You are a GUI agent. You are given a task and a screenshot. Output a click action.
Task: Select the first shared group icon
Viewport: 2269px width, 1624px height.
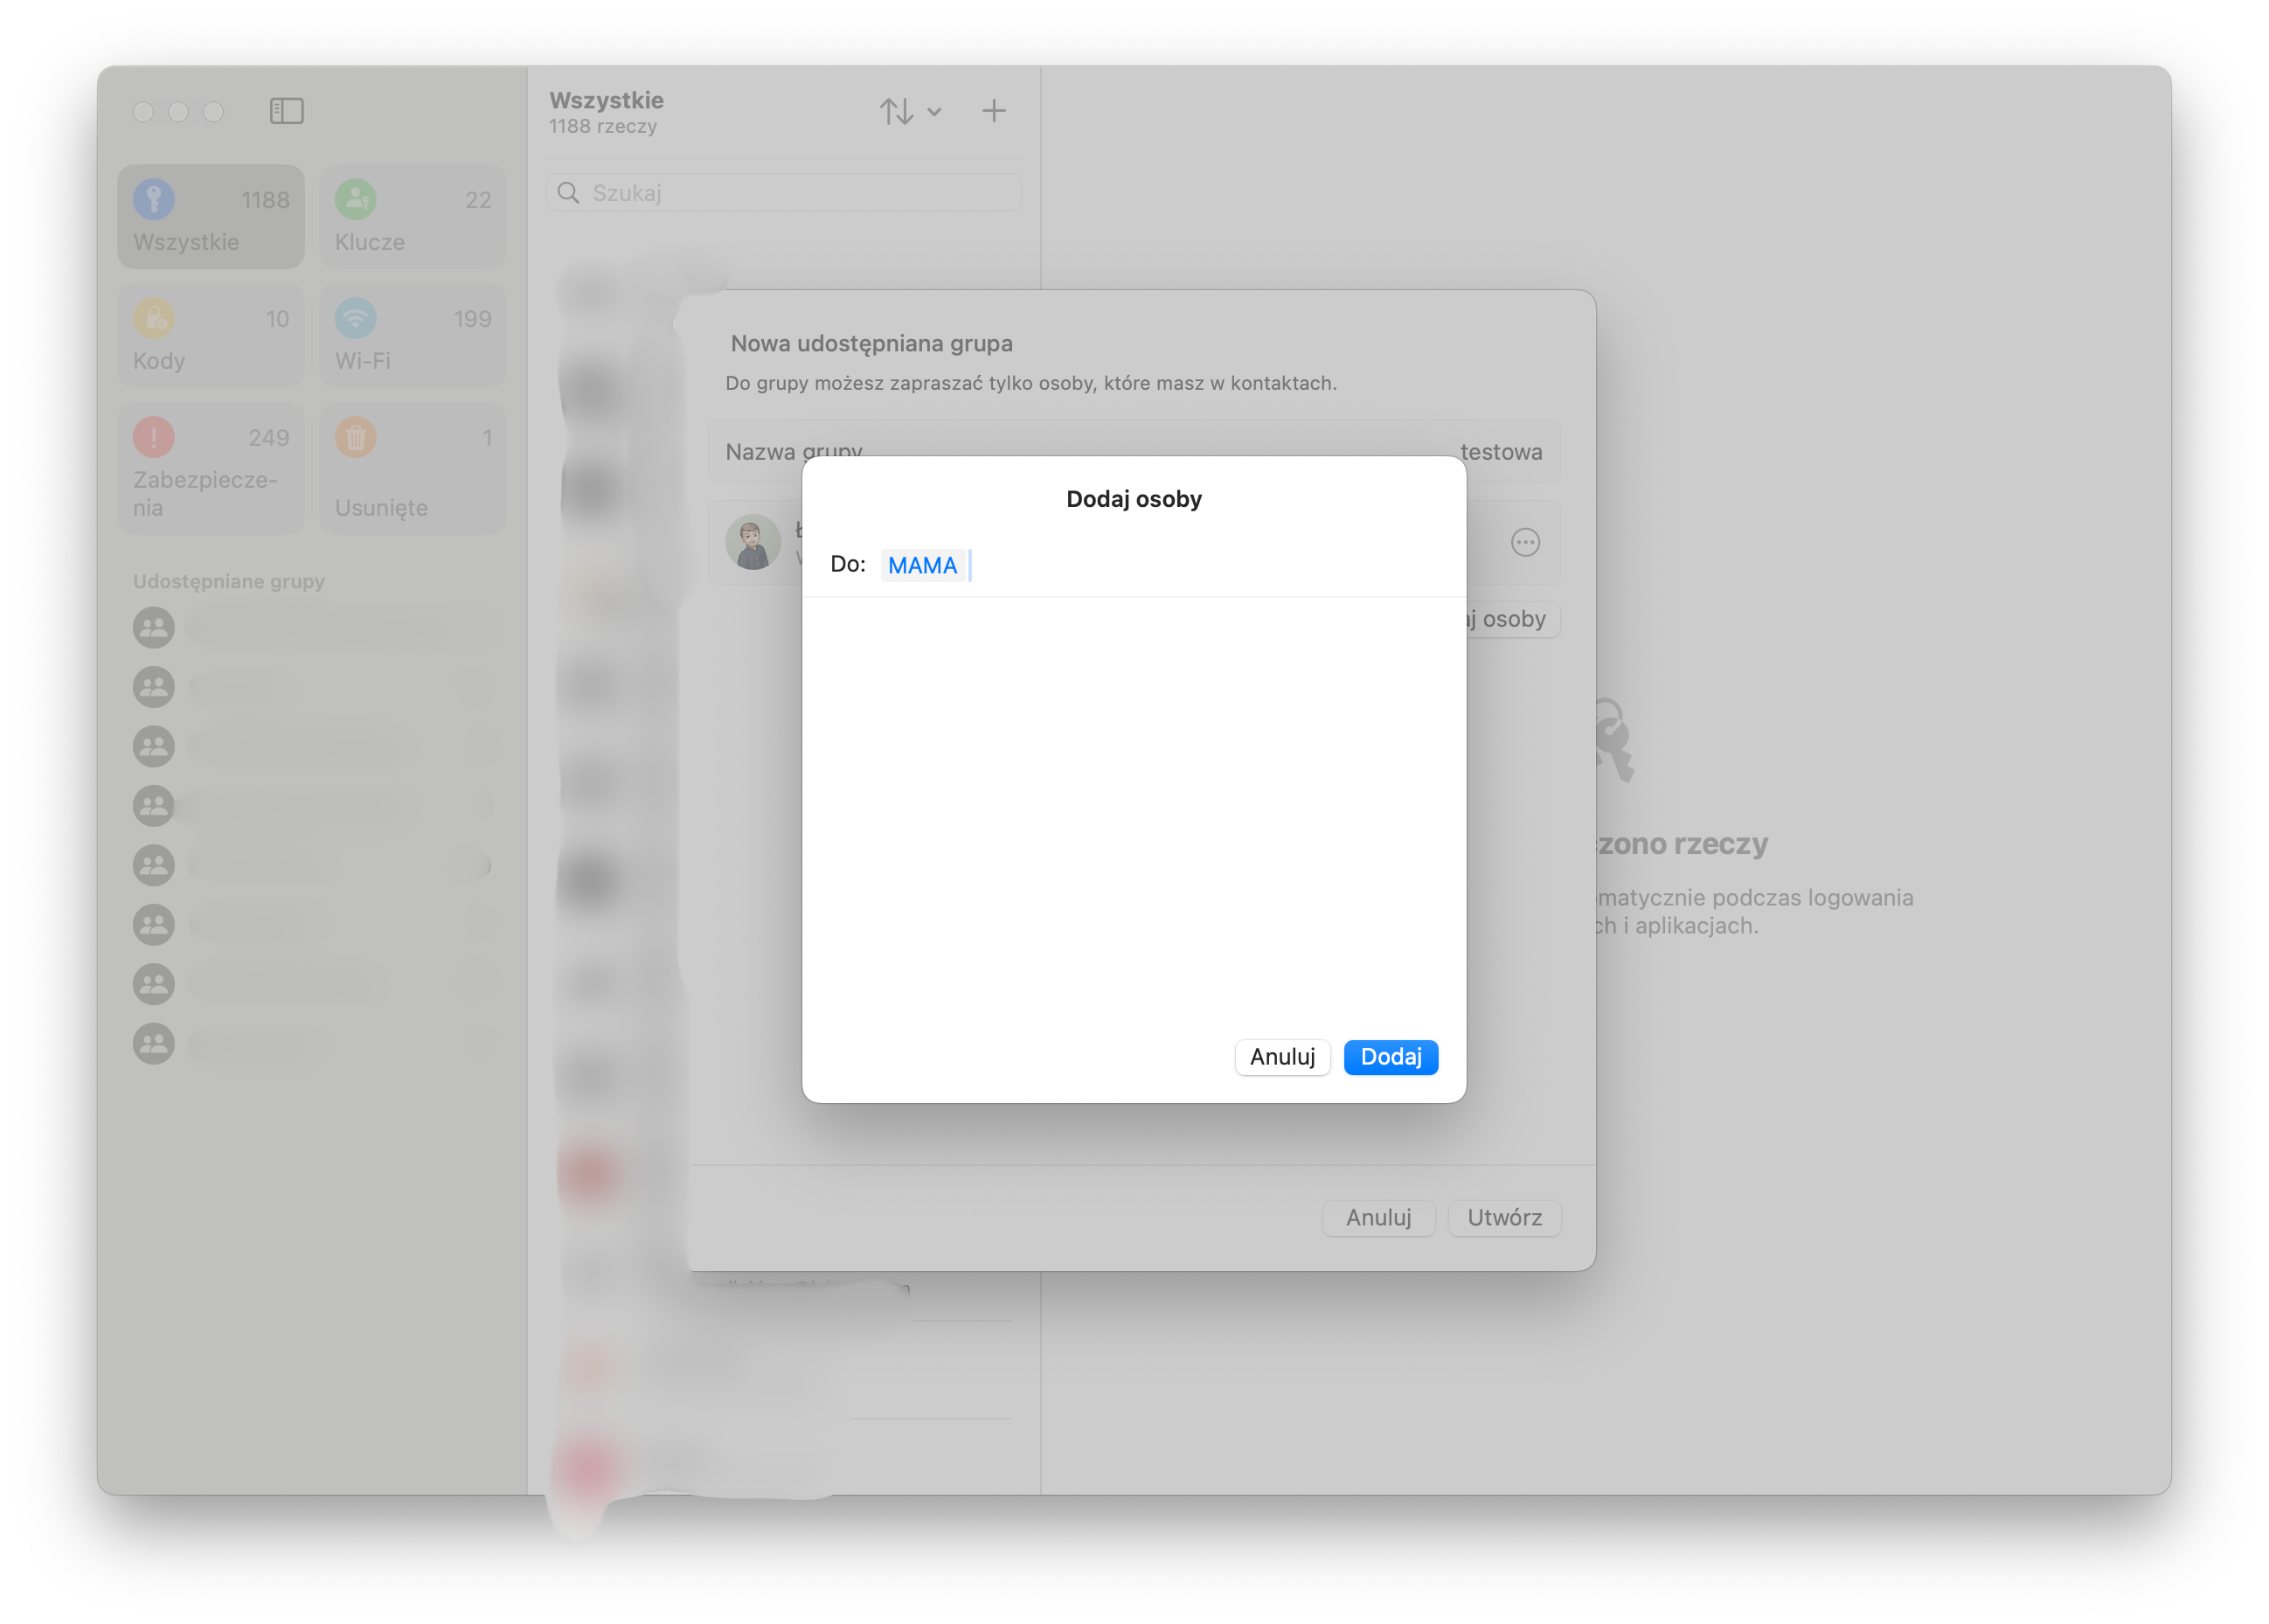point(154,628)
